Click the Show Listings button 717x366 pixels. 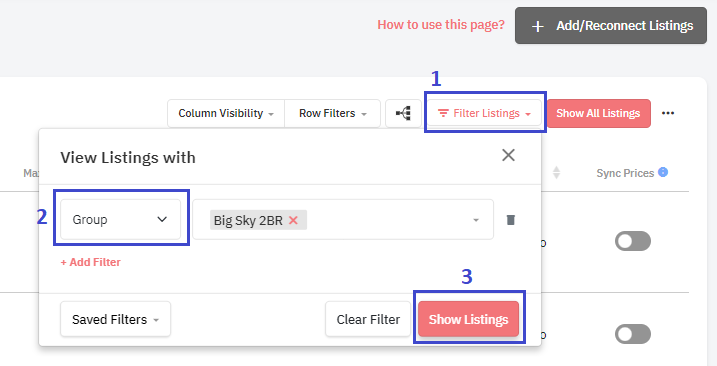468,319
